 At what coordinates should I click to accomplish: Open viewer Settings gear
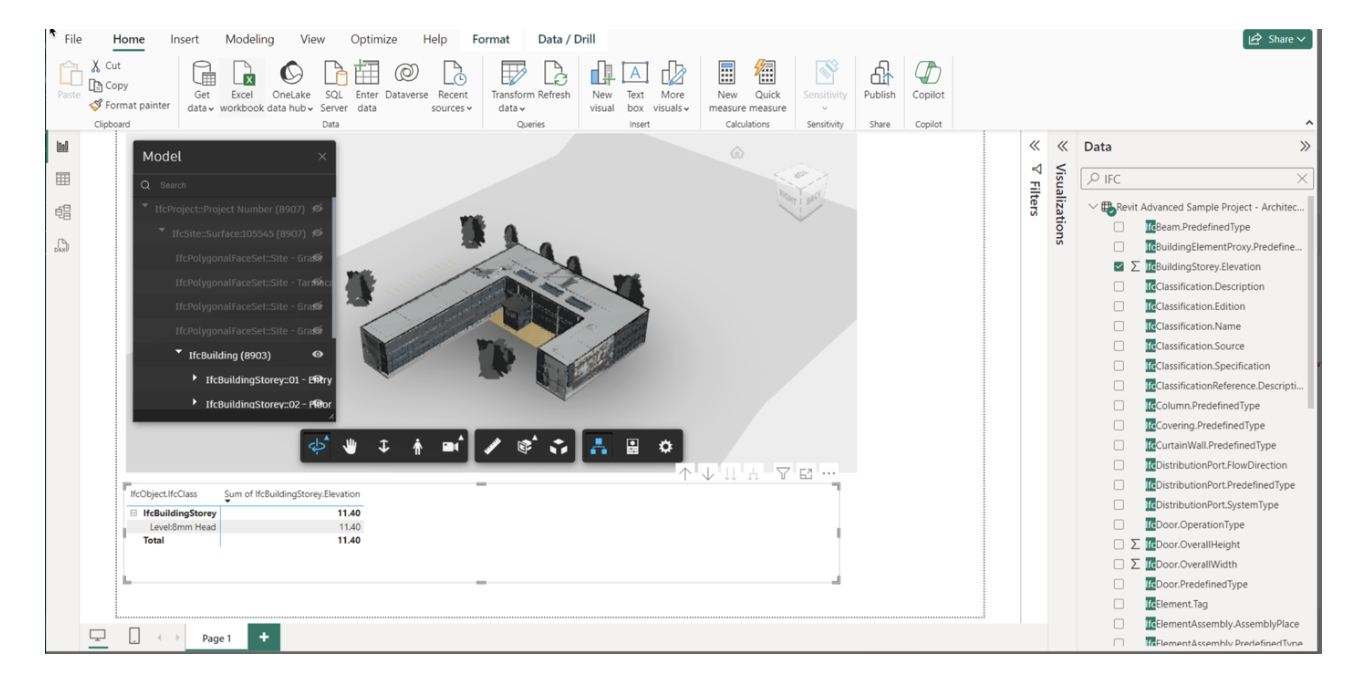[x=665, y=447]
